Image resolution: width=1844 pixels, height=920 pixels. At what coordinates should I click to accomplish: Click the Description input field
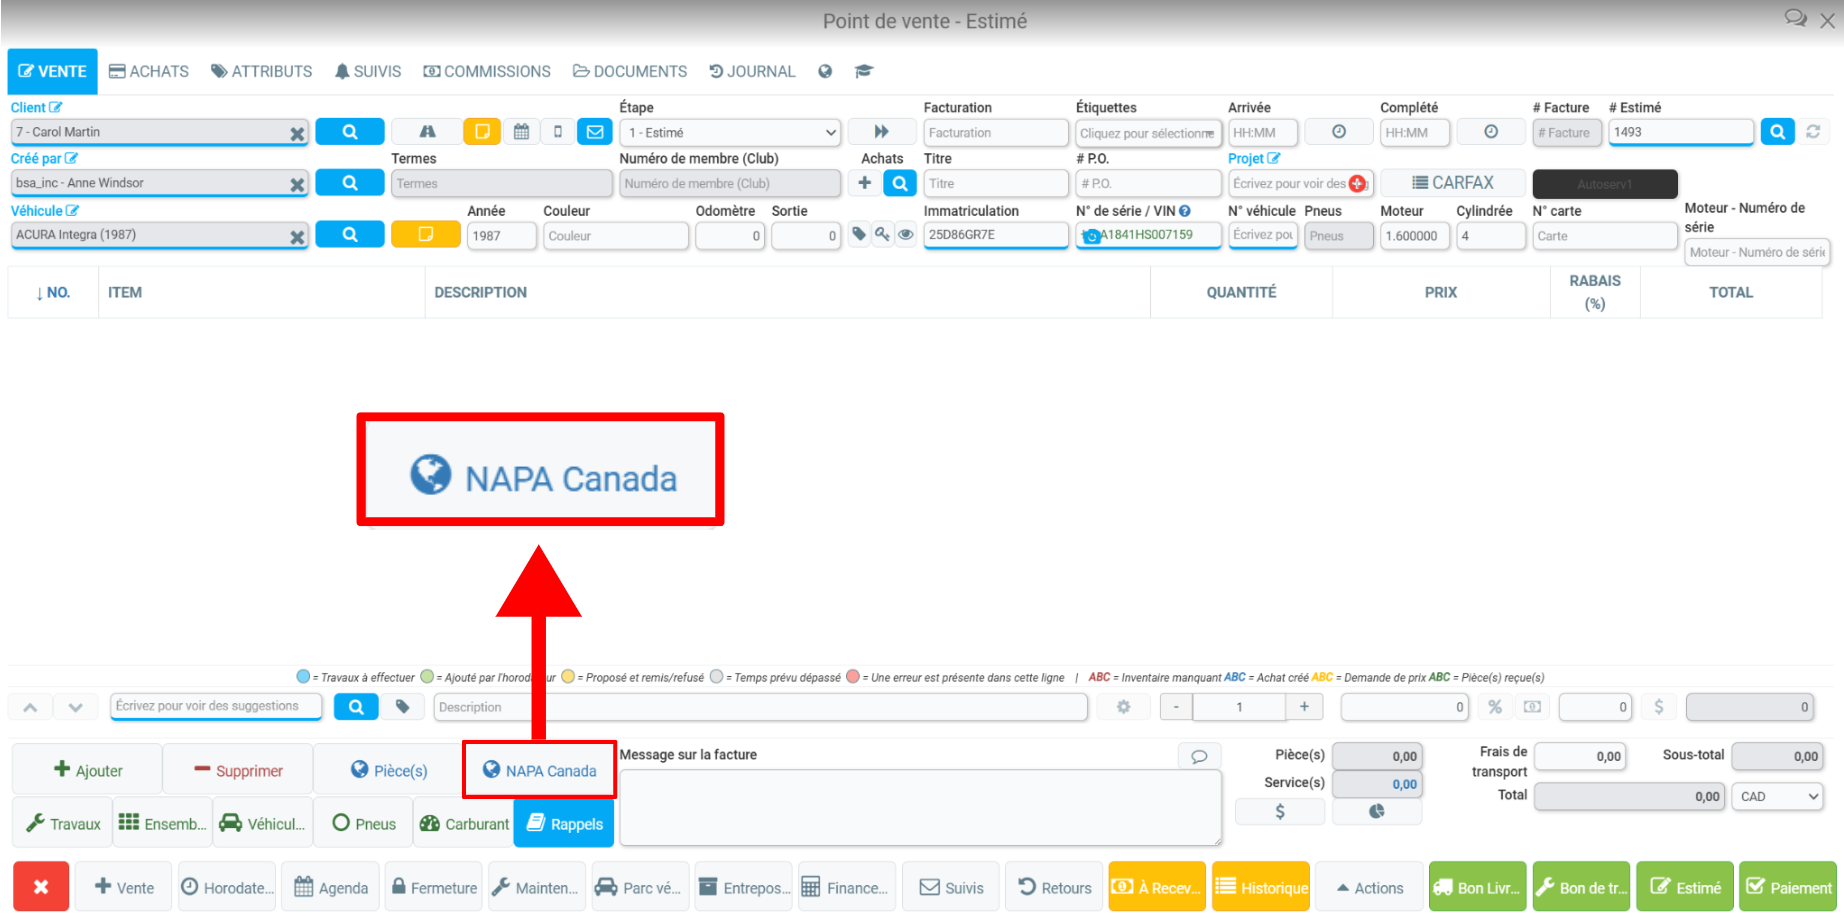coord(761,707)
